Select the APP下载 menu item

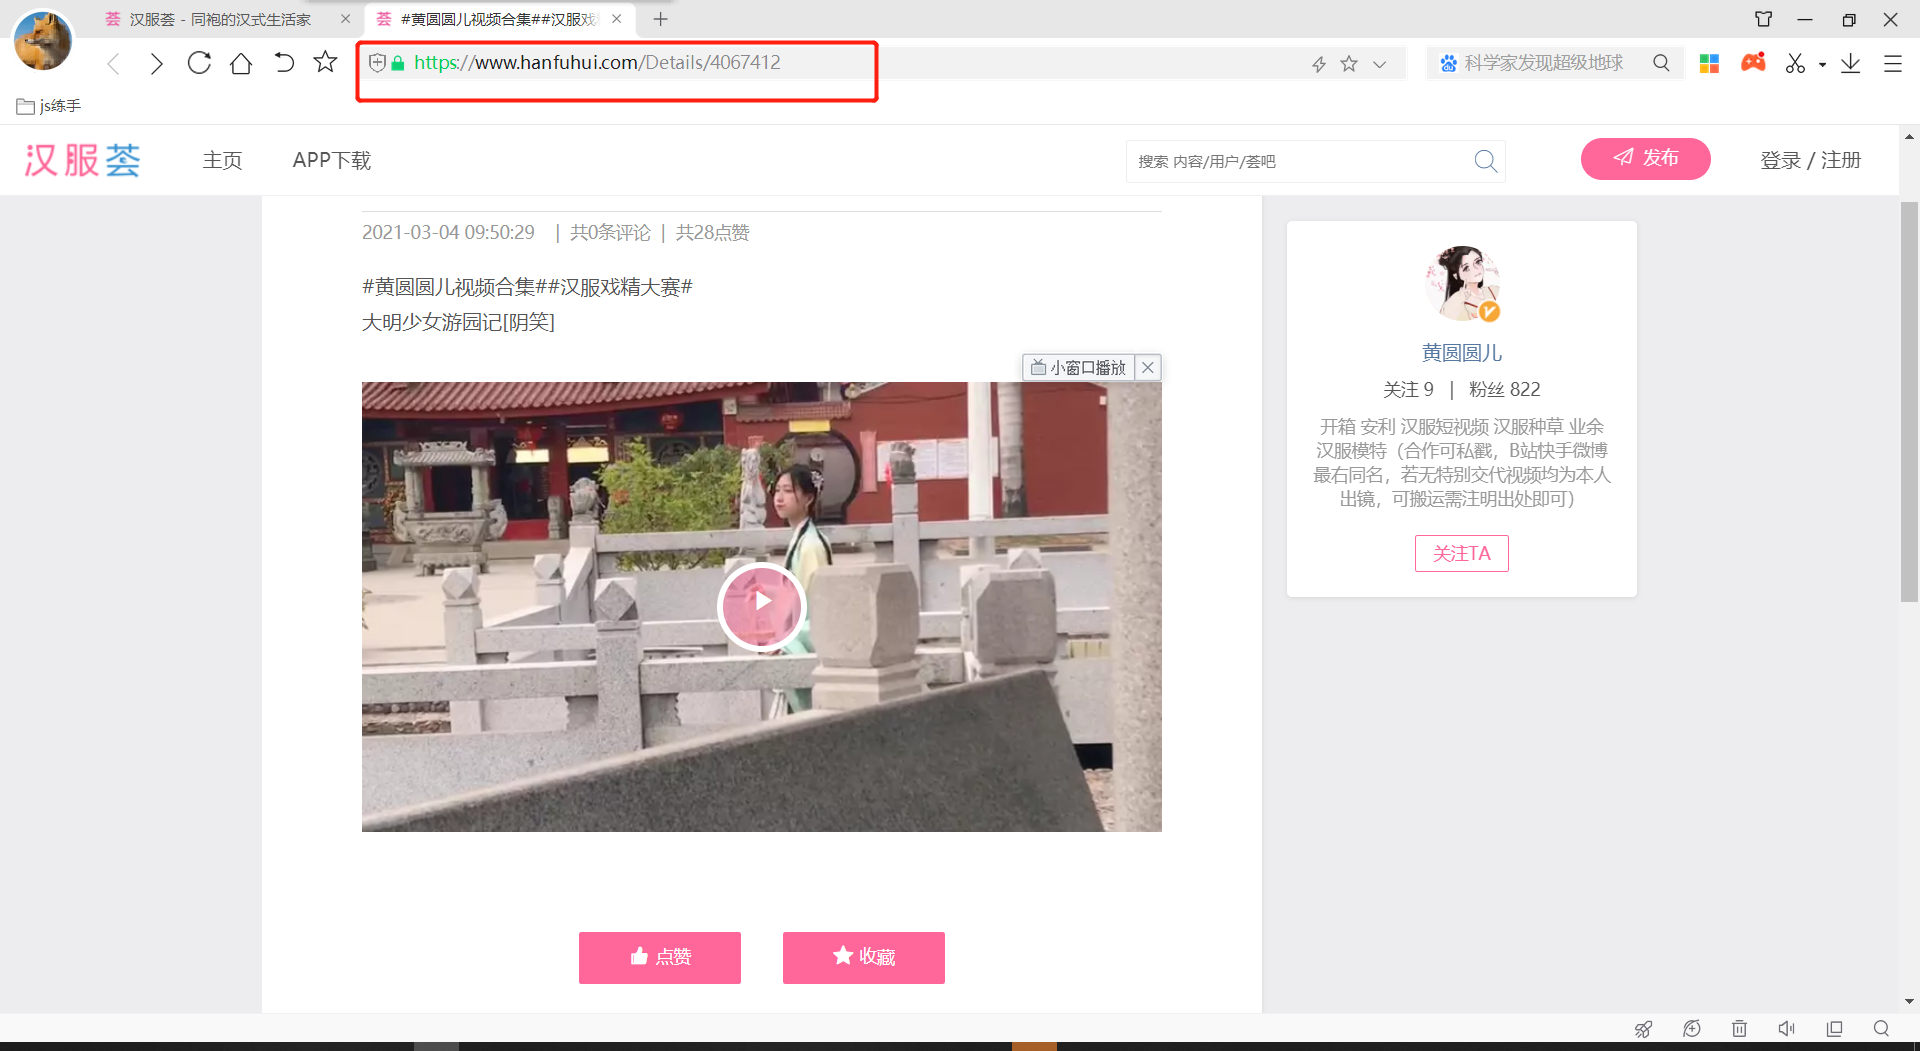pos(331,160)
